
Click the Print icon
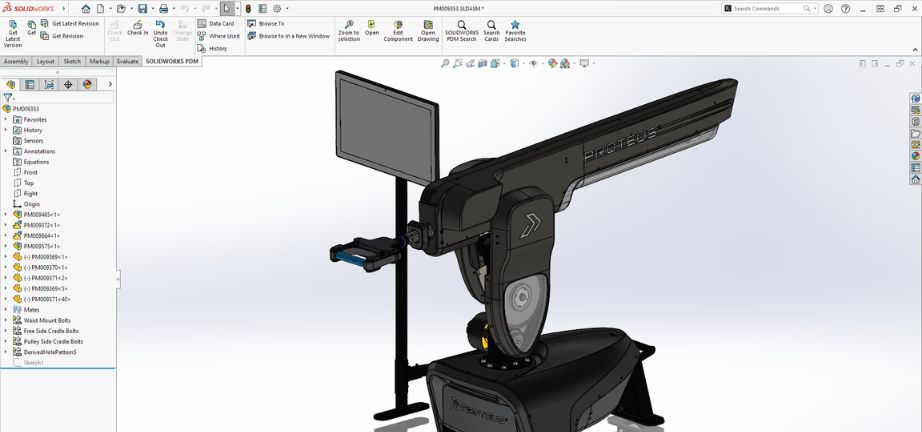pos(163,9)
